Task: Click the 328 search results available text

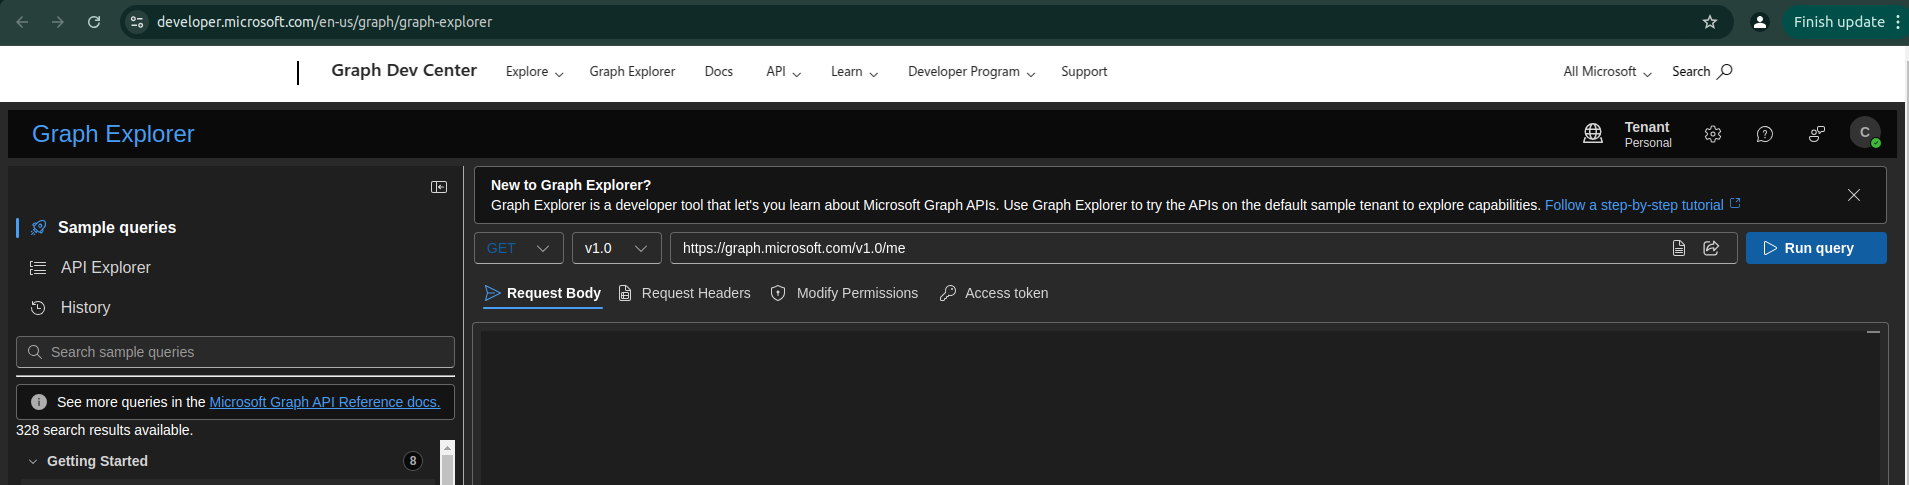Action: [x=104, y=430]
